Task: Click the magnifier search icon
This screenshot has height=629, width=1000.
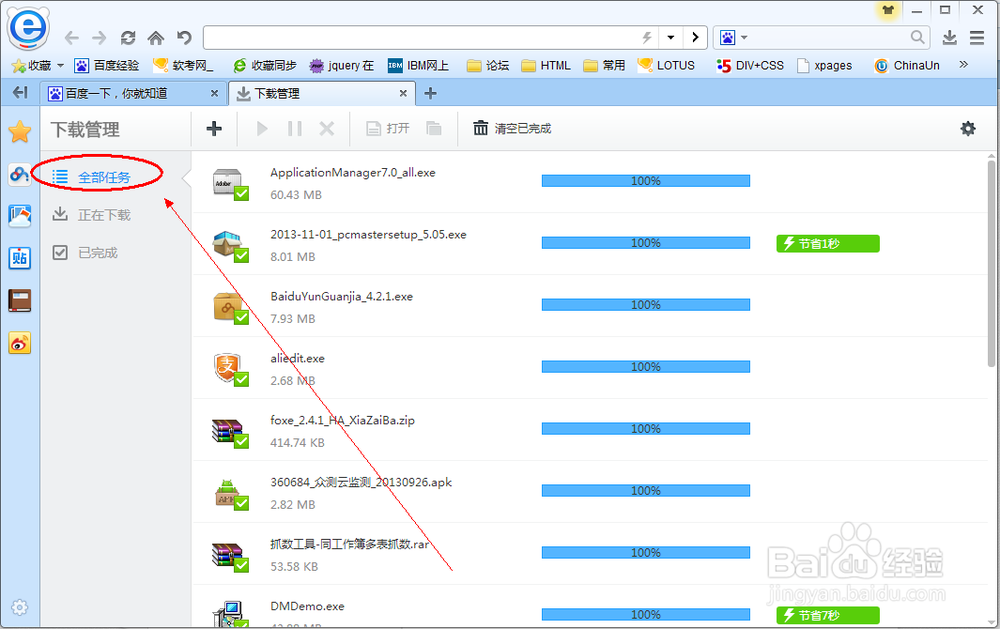Action: tap(917, 38)
